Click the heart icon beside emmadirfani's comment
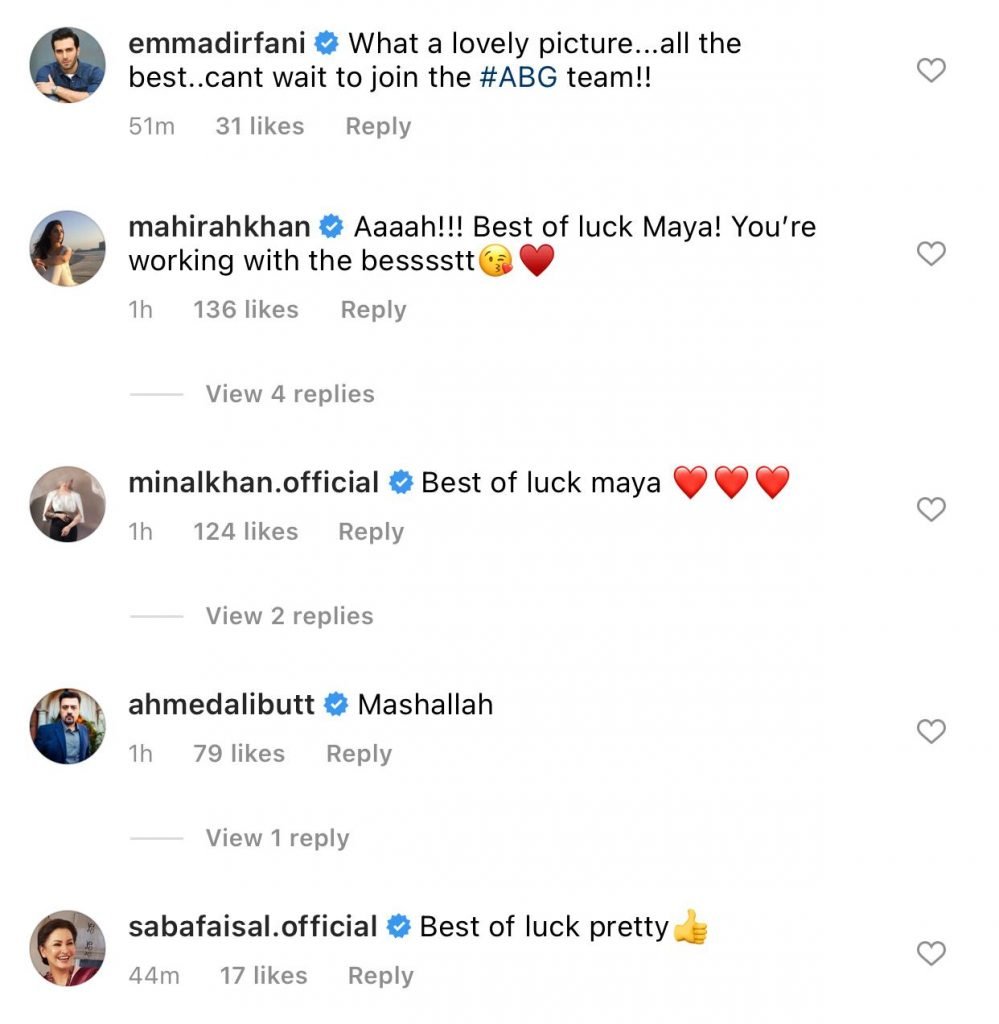999x1024 pixels. pos(931,70)
